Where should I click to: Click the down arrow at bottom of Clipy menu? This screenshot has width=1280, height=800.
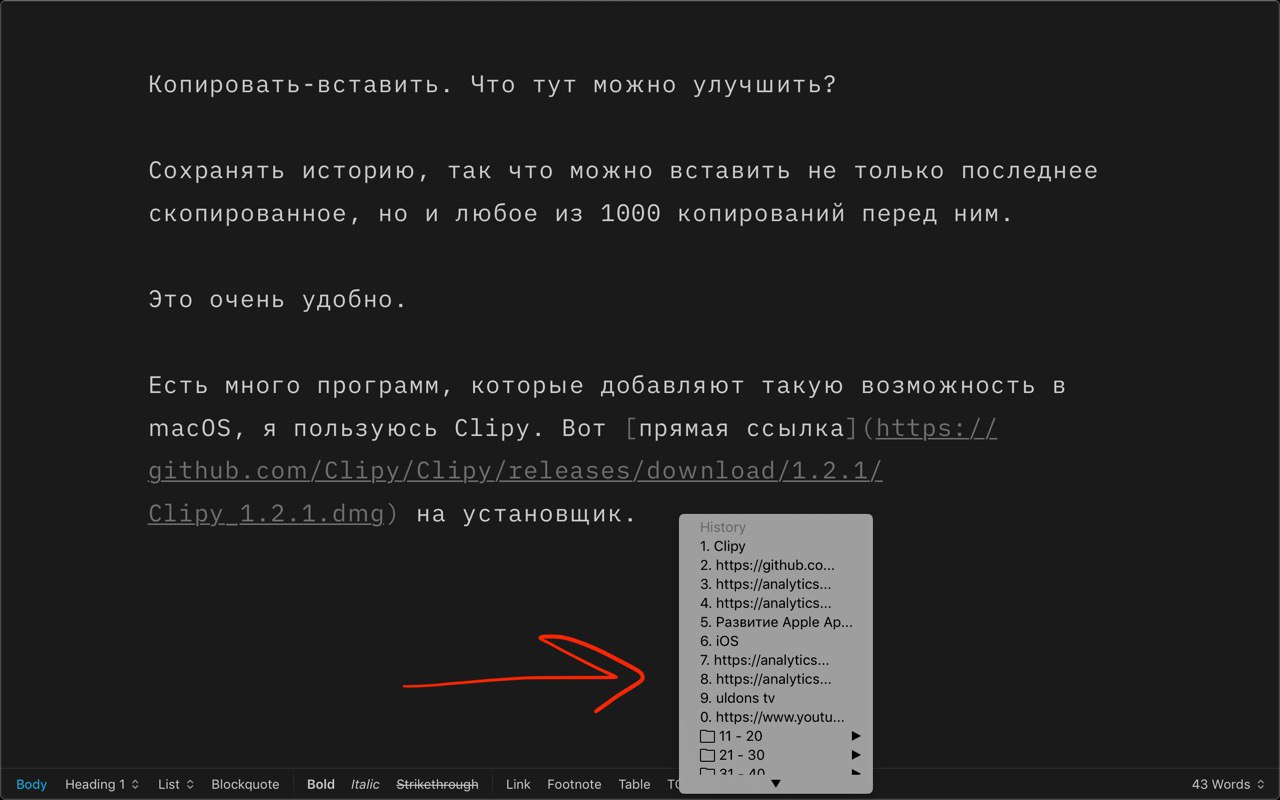coord(775,784)
